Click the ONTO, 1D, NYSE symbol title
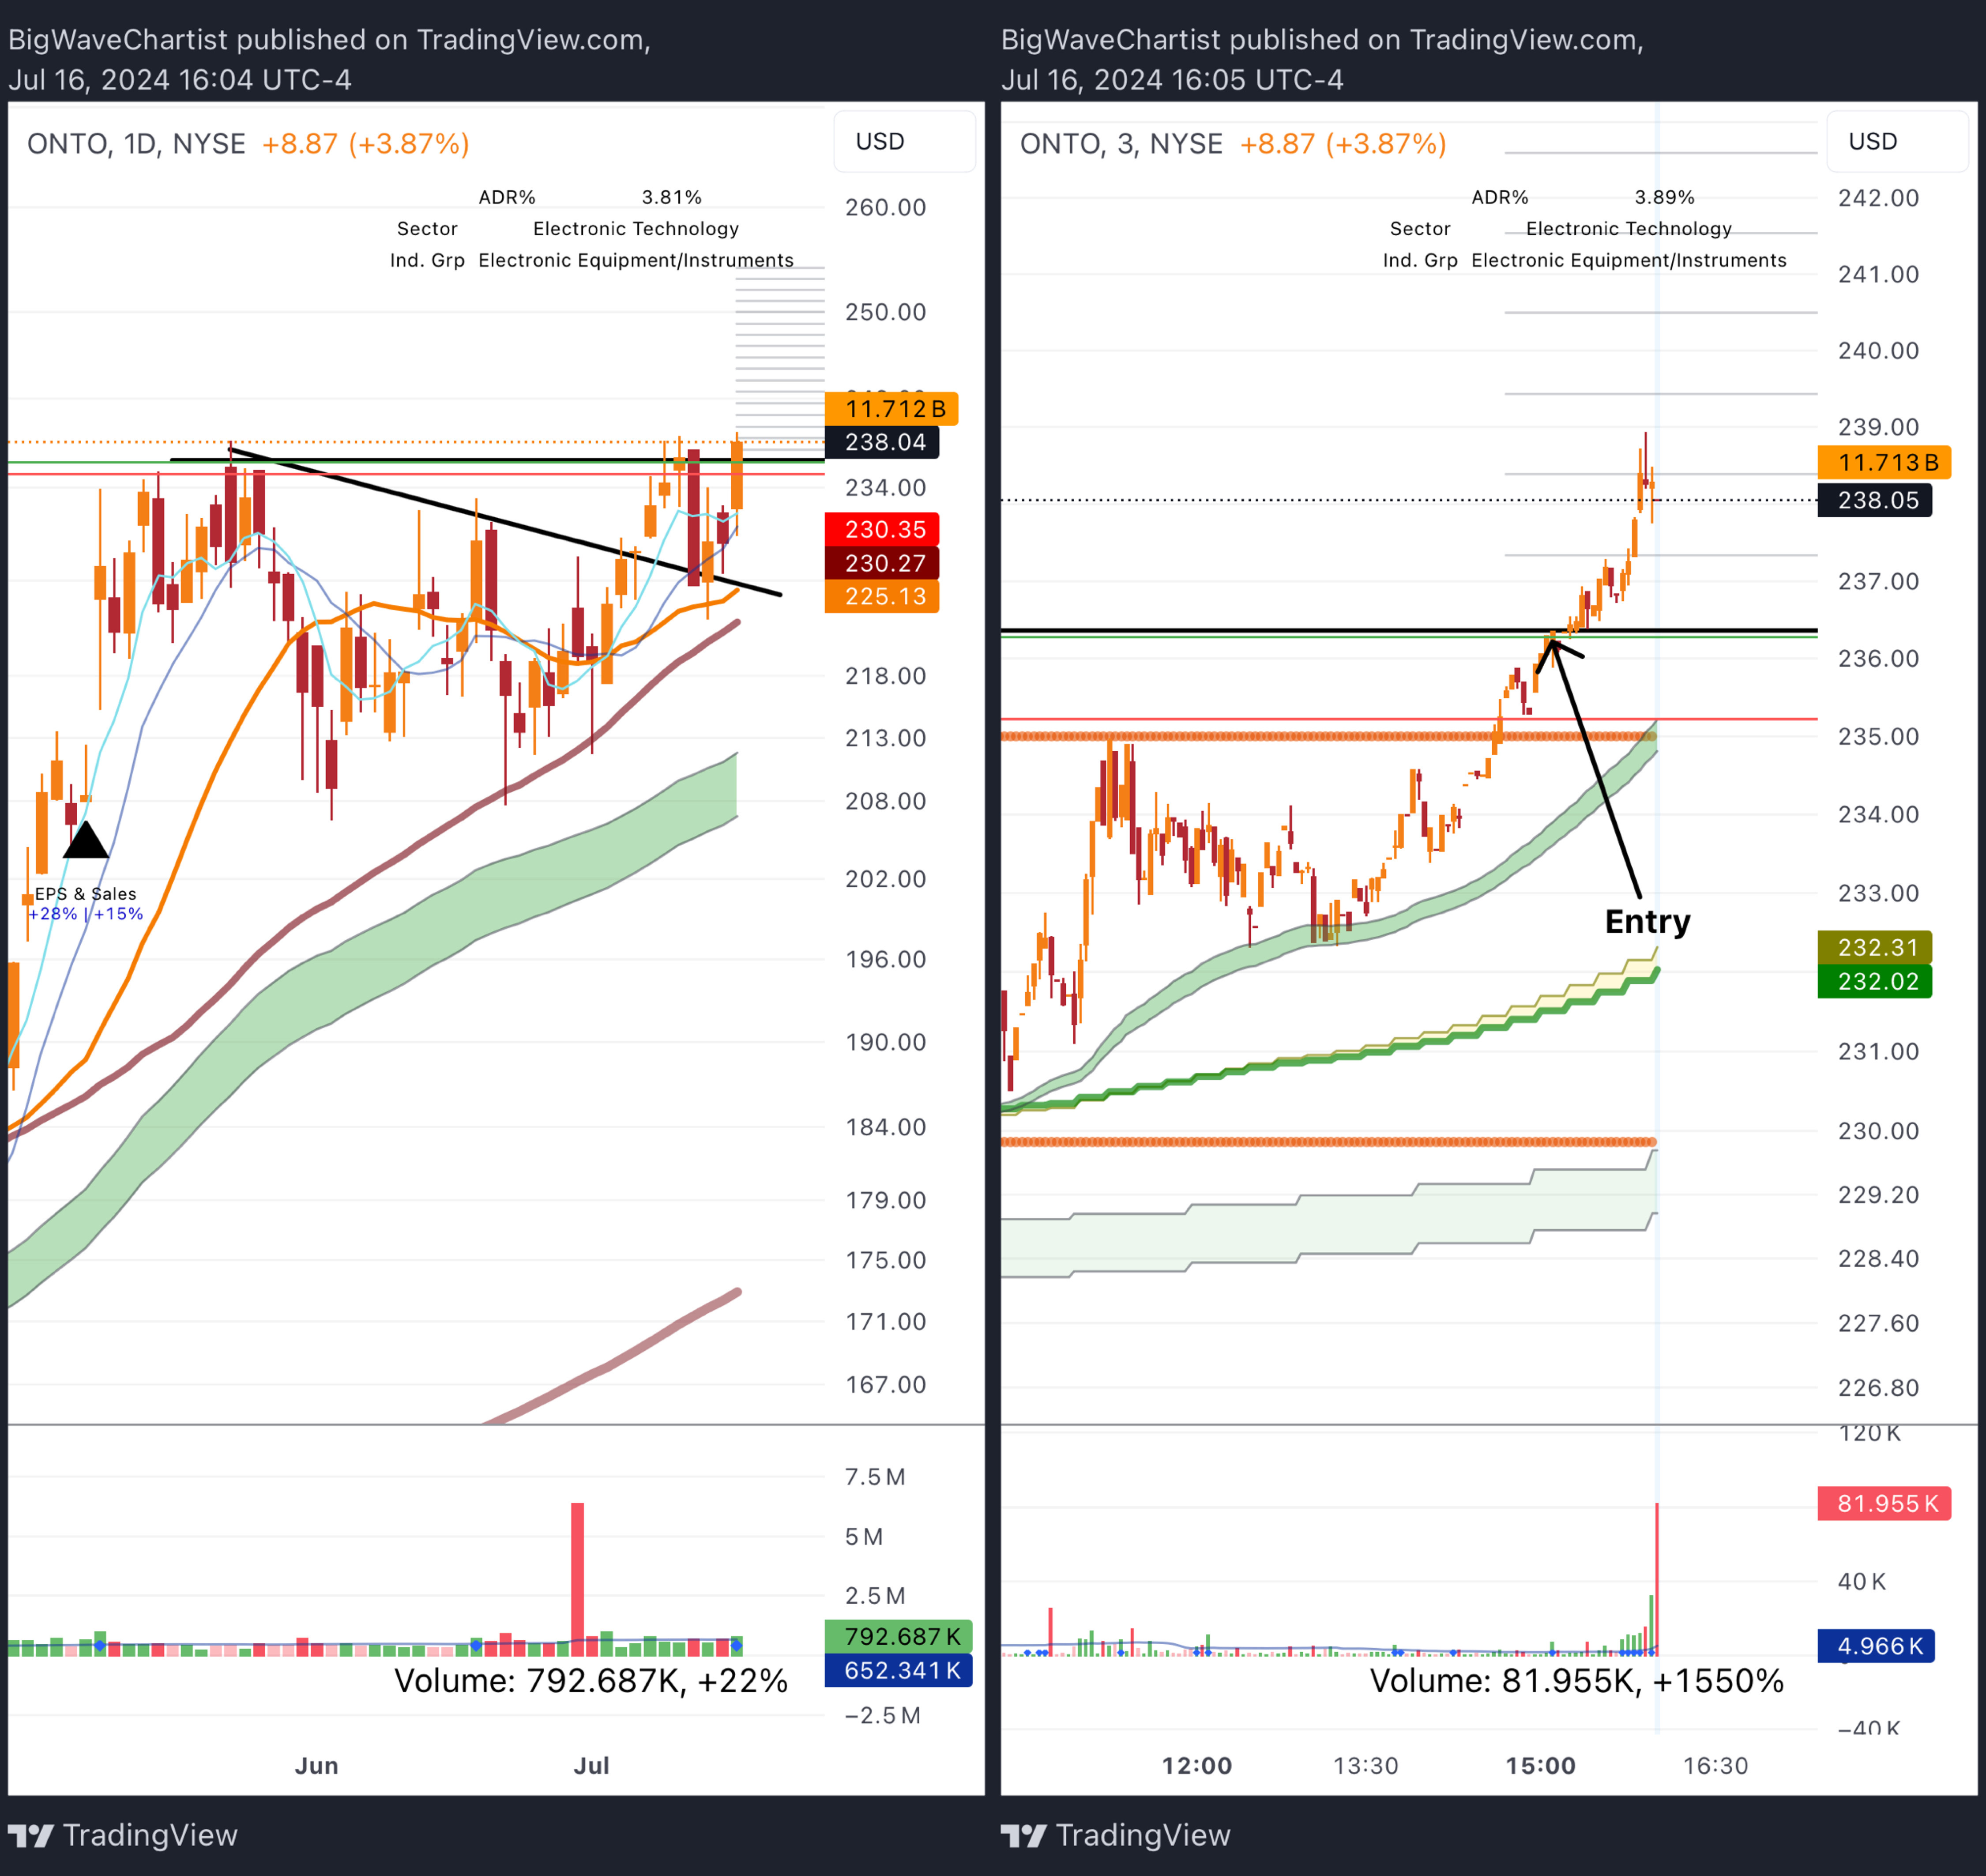Screen dimensions: 1986x1876 (136, 144)
